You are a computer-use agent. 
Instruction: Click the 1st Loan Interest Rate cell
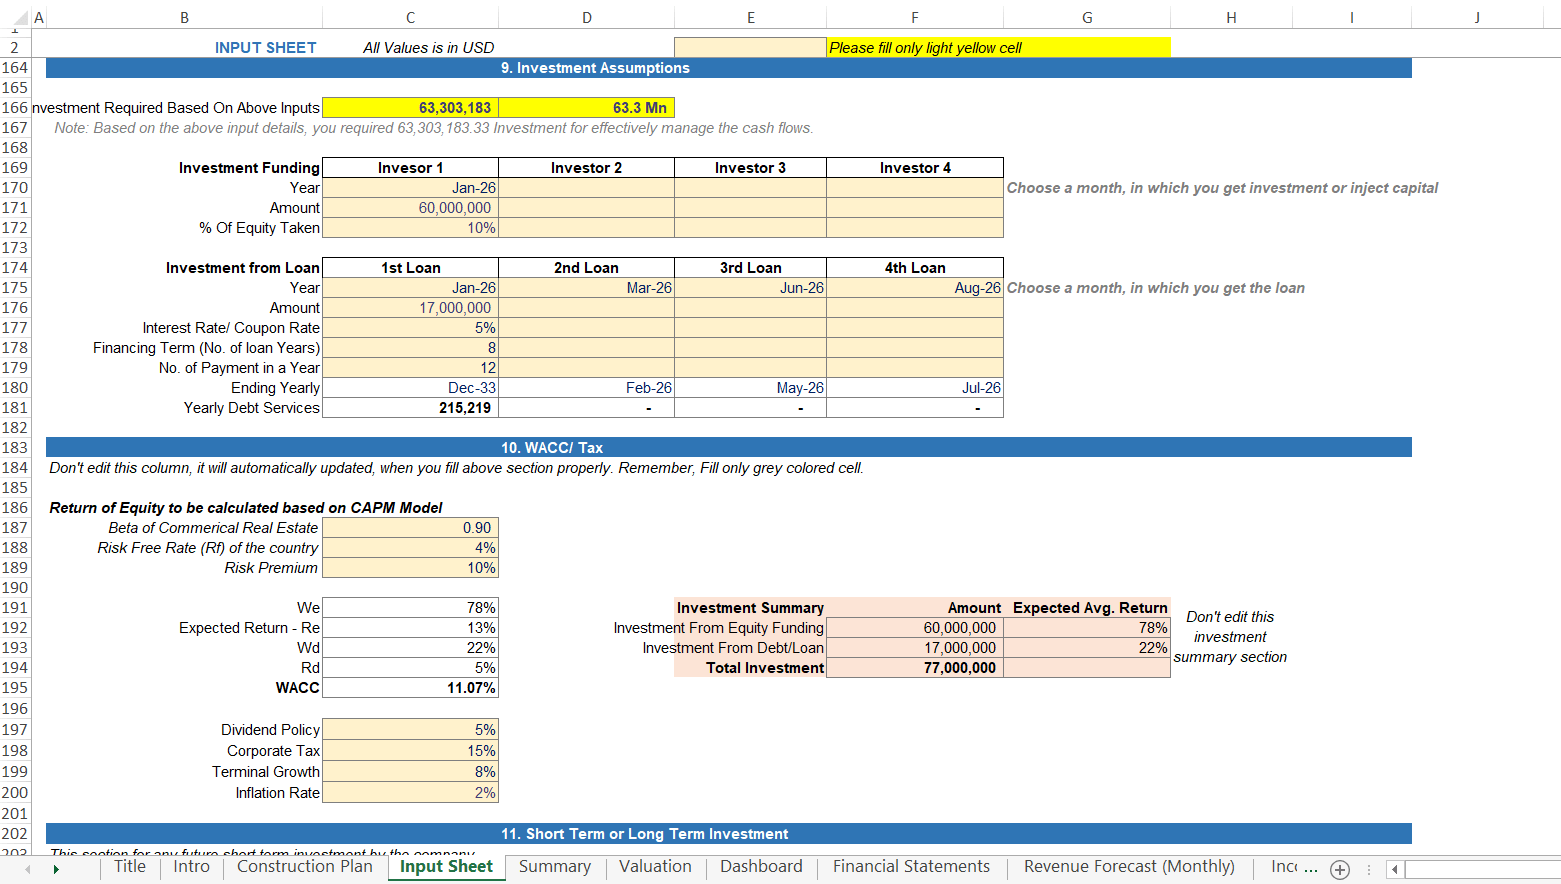click(410, 328)
